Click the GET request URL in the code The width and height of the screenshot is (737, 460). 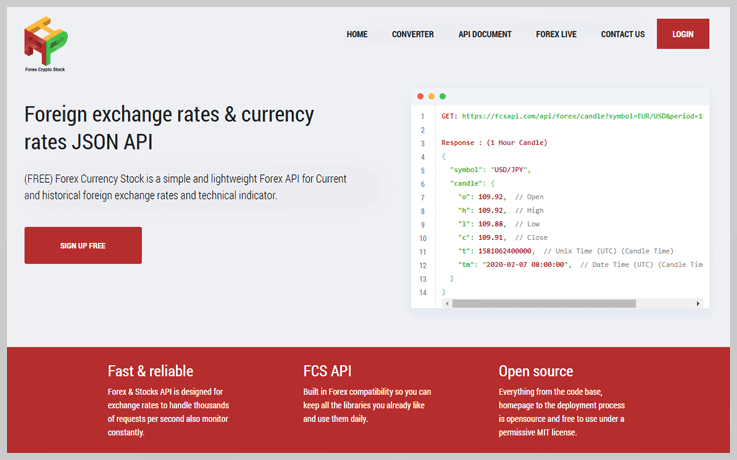pyautogui.click(x=582, y=116)
